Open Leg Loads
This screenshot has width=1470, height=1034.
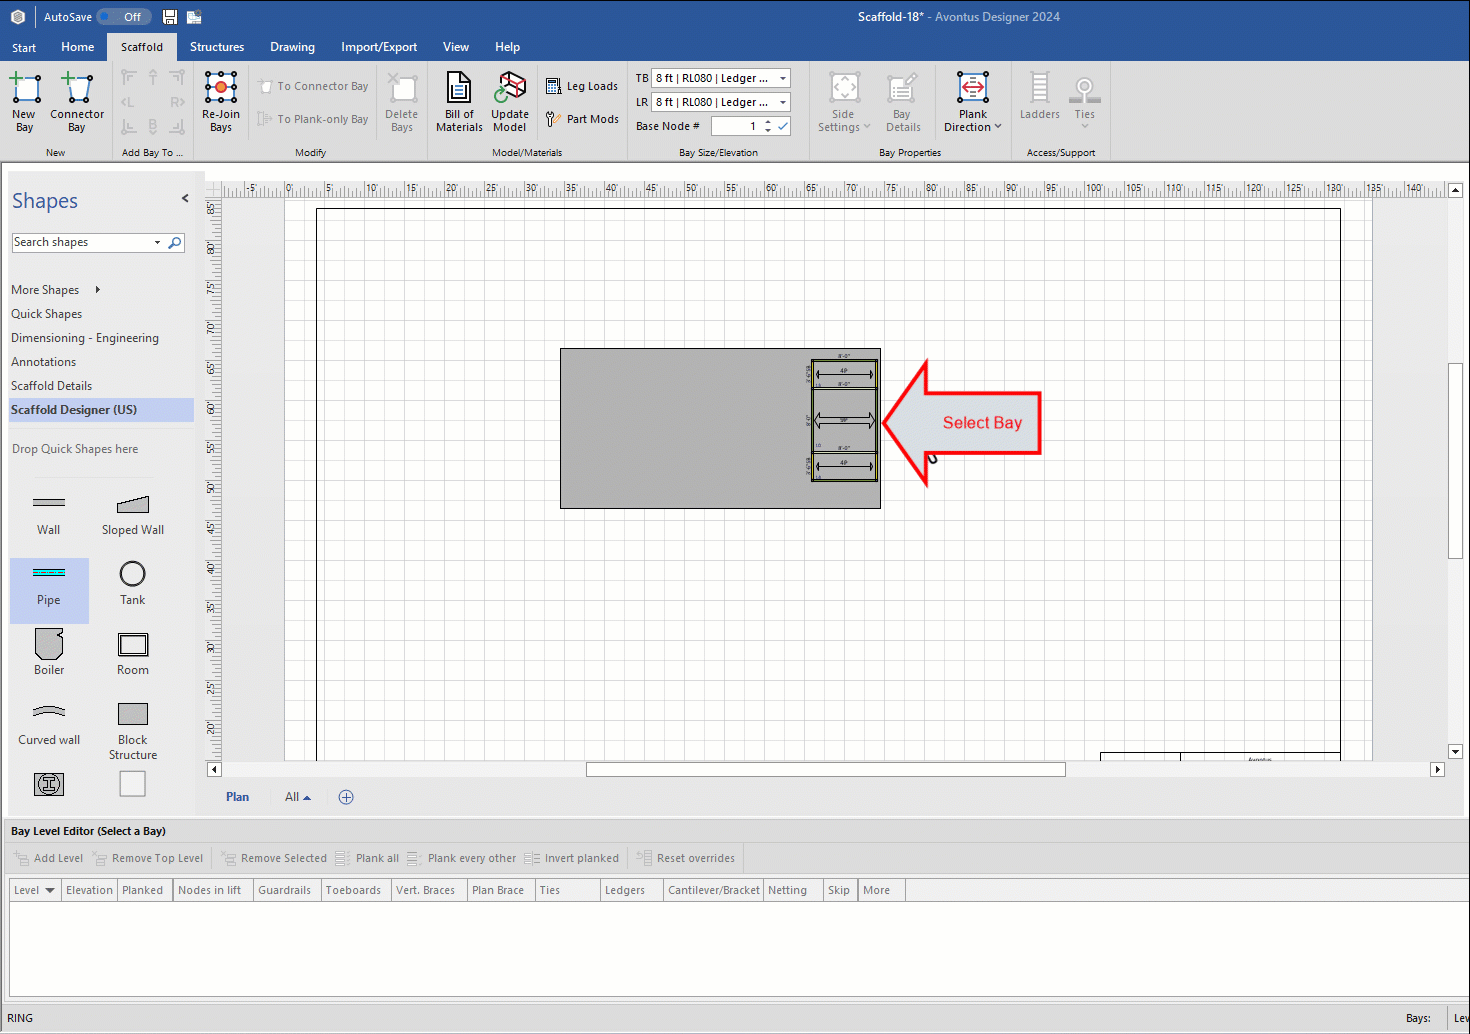(582, 87)
